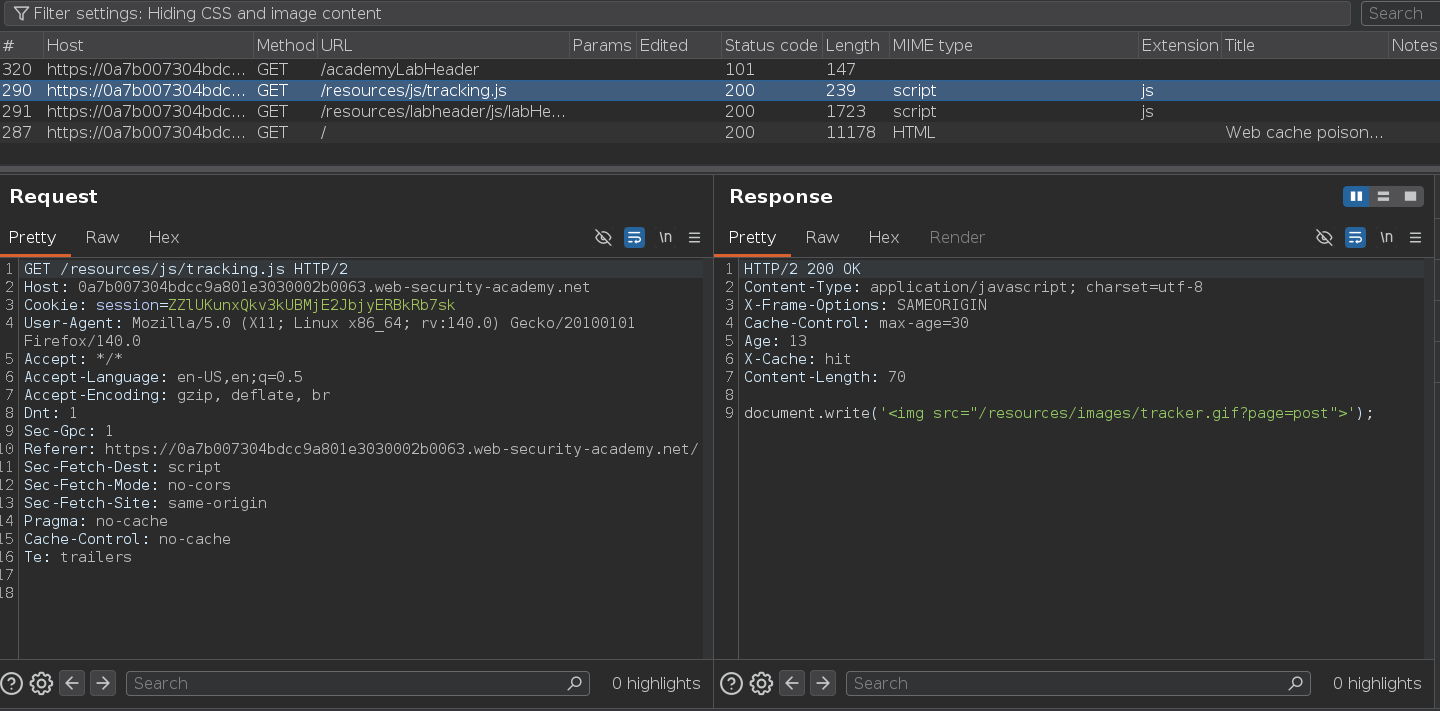Sort by the Params column header
The image size is (1440, 711).
[x=601, y=45]
